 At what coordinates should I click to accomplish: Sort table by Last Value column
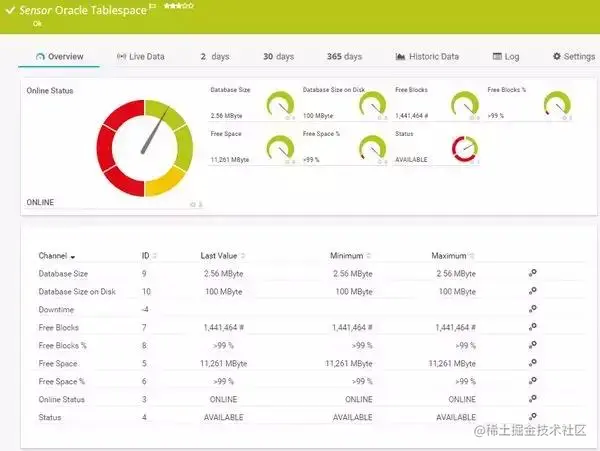223,256
